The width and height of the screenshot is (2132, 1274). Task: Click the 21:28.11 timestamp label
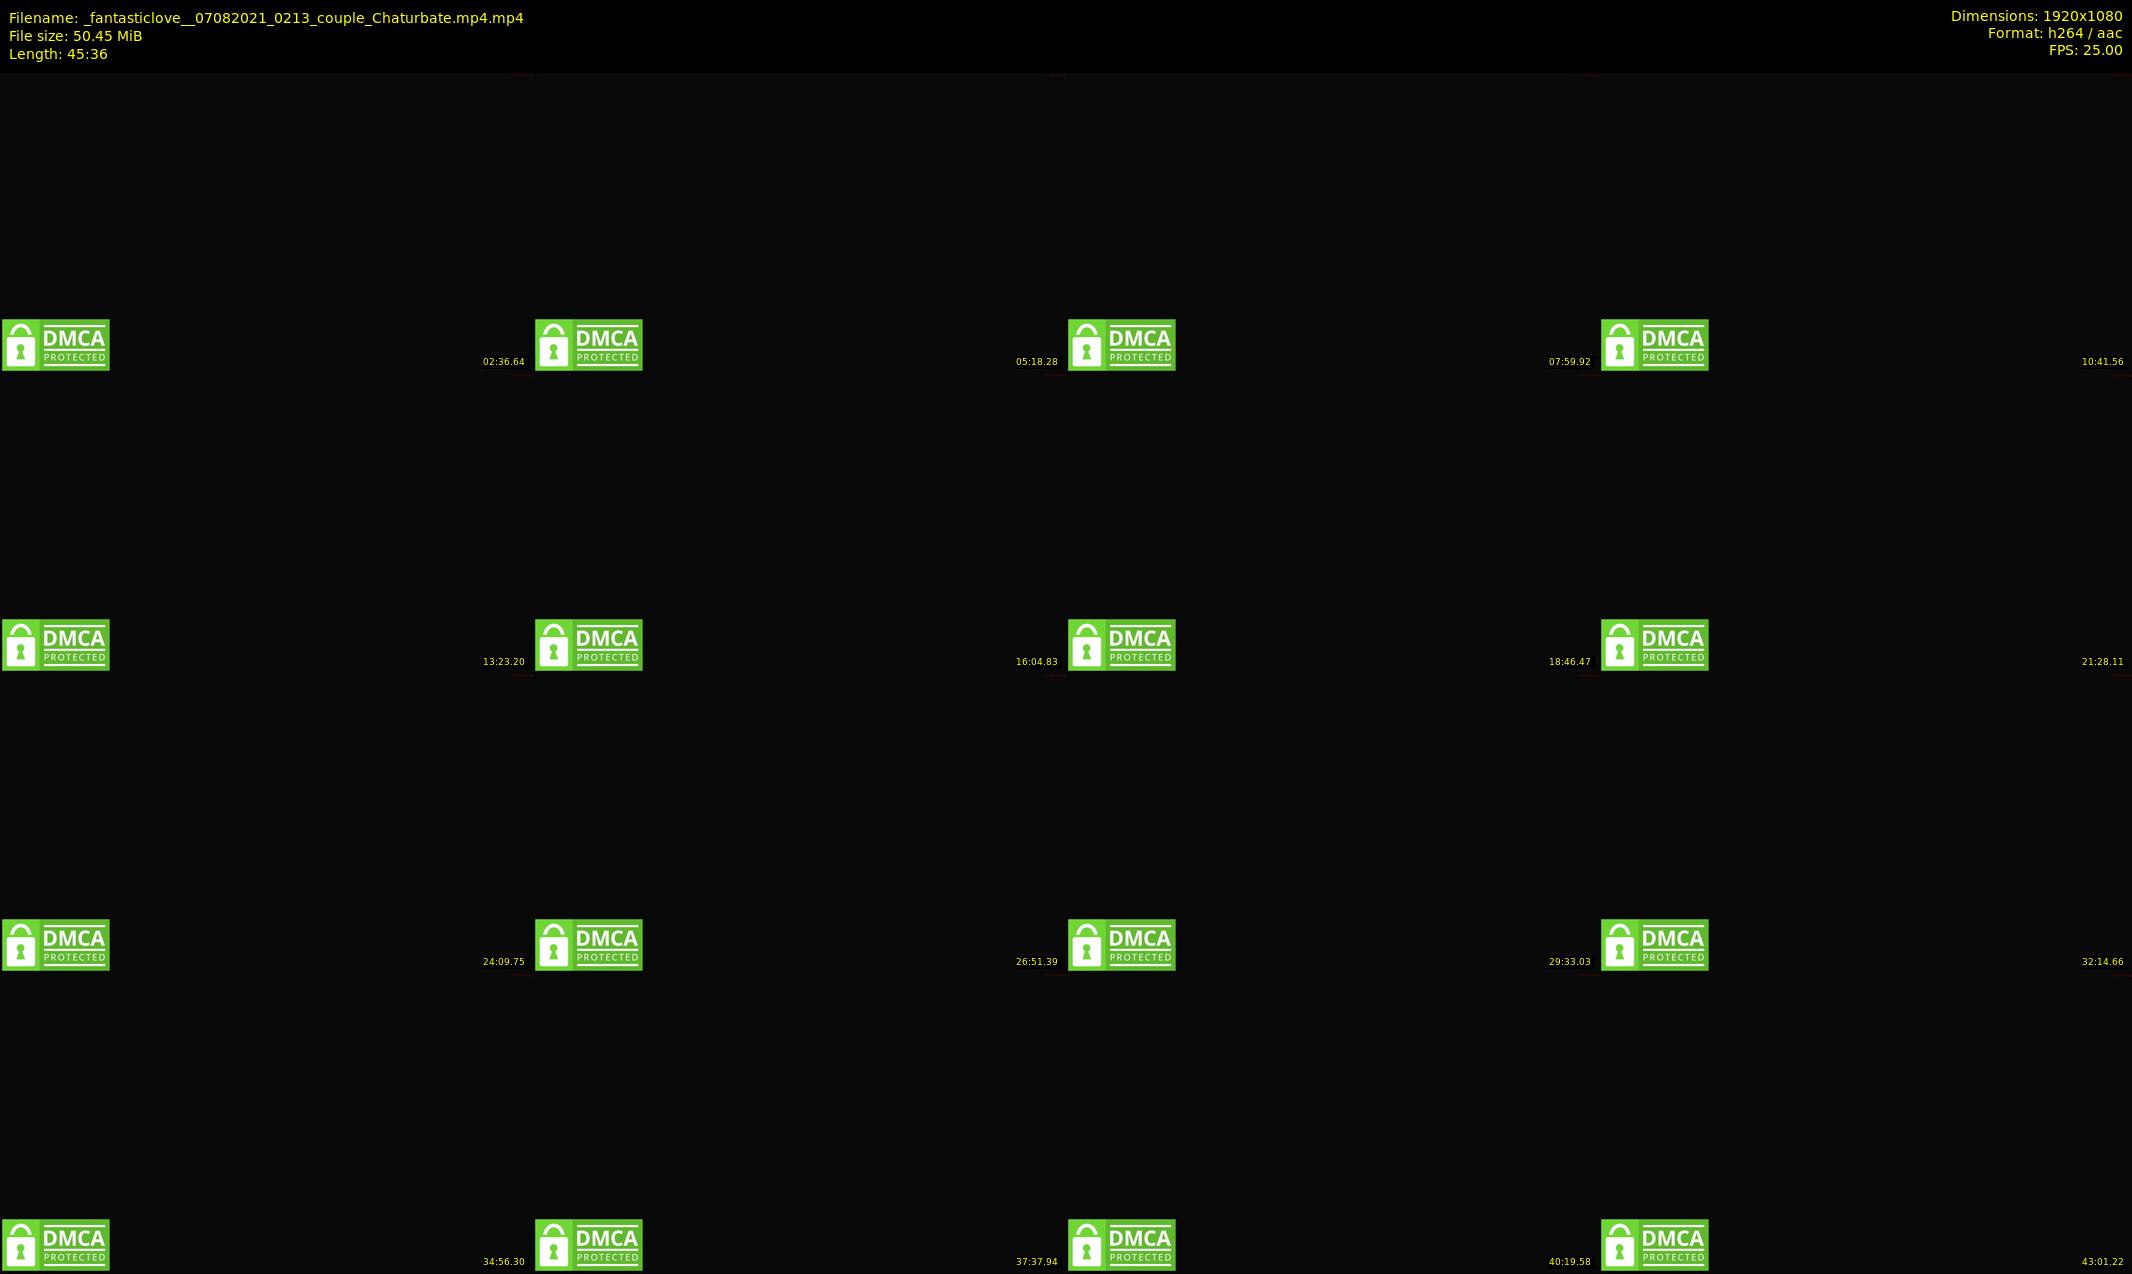(2102, 662)
